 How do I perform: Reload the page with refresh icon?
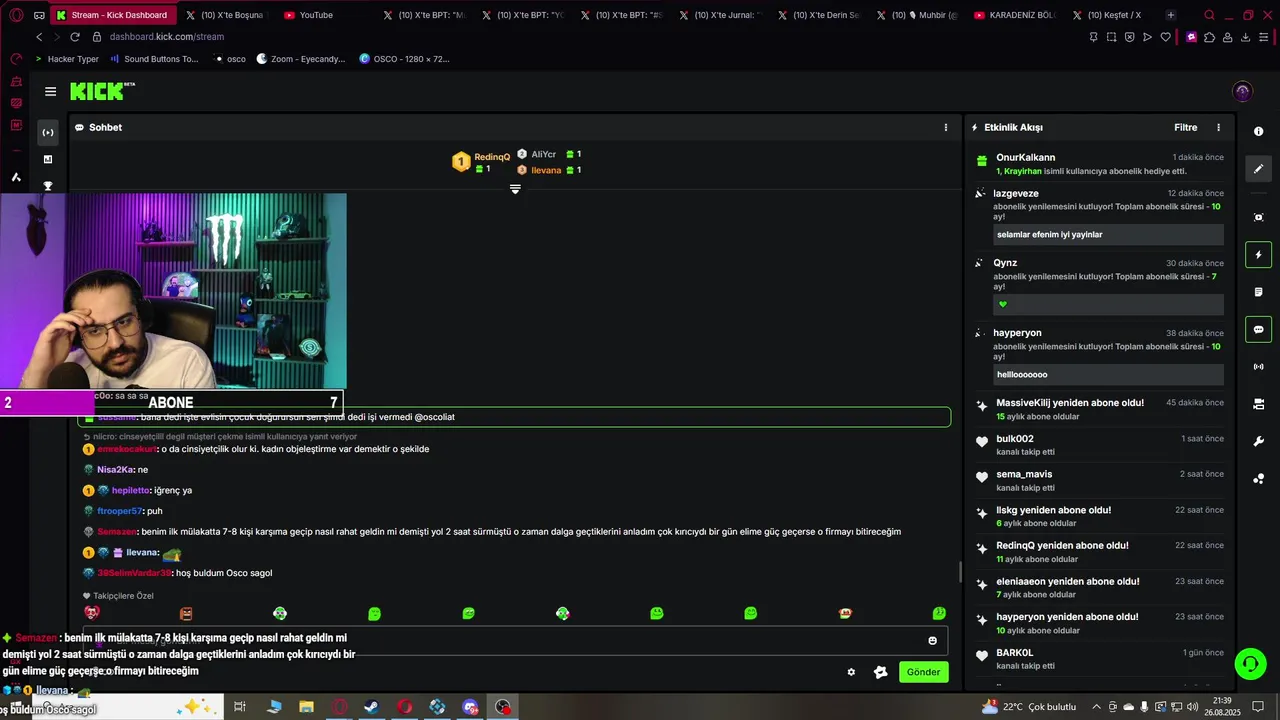pos(74,37)
